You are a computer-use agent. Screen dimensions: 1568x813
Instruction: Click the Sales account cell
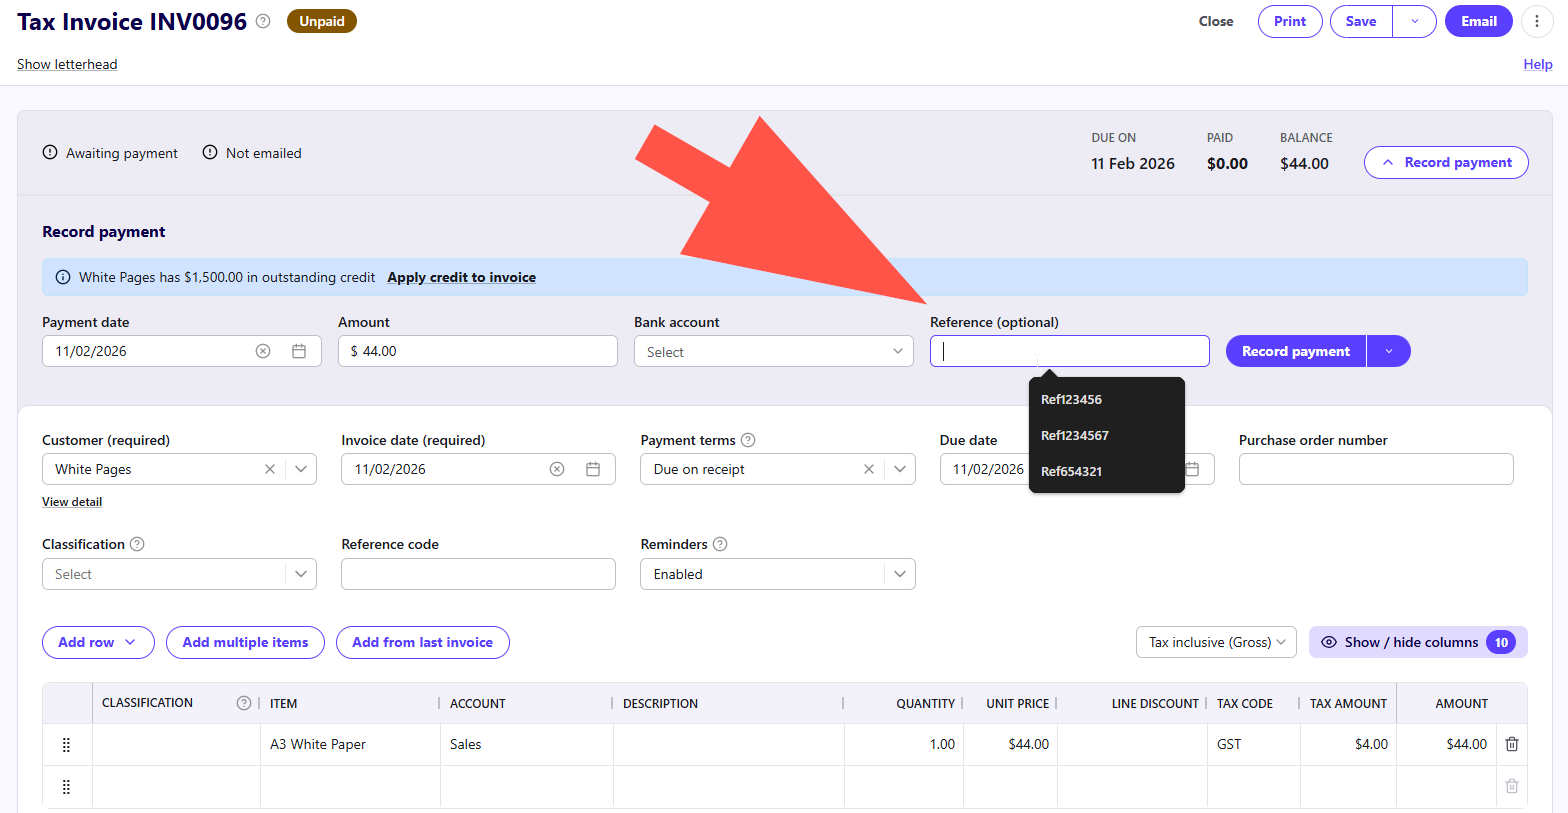pos(527,744)
